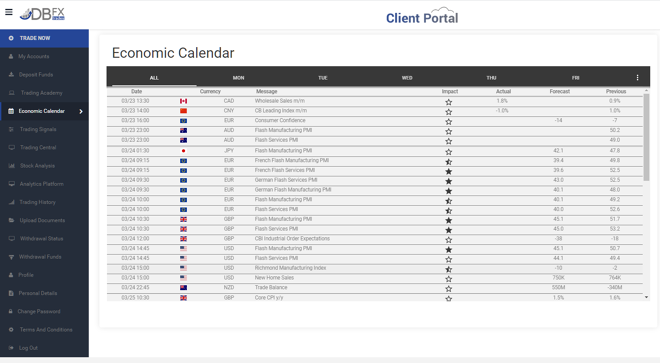Switch to the WED tab

click(x=407, y=78)
